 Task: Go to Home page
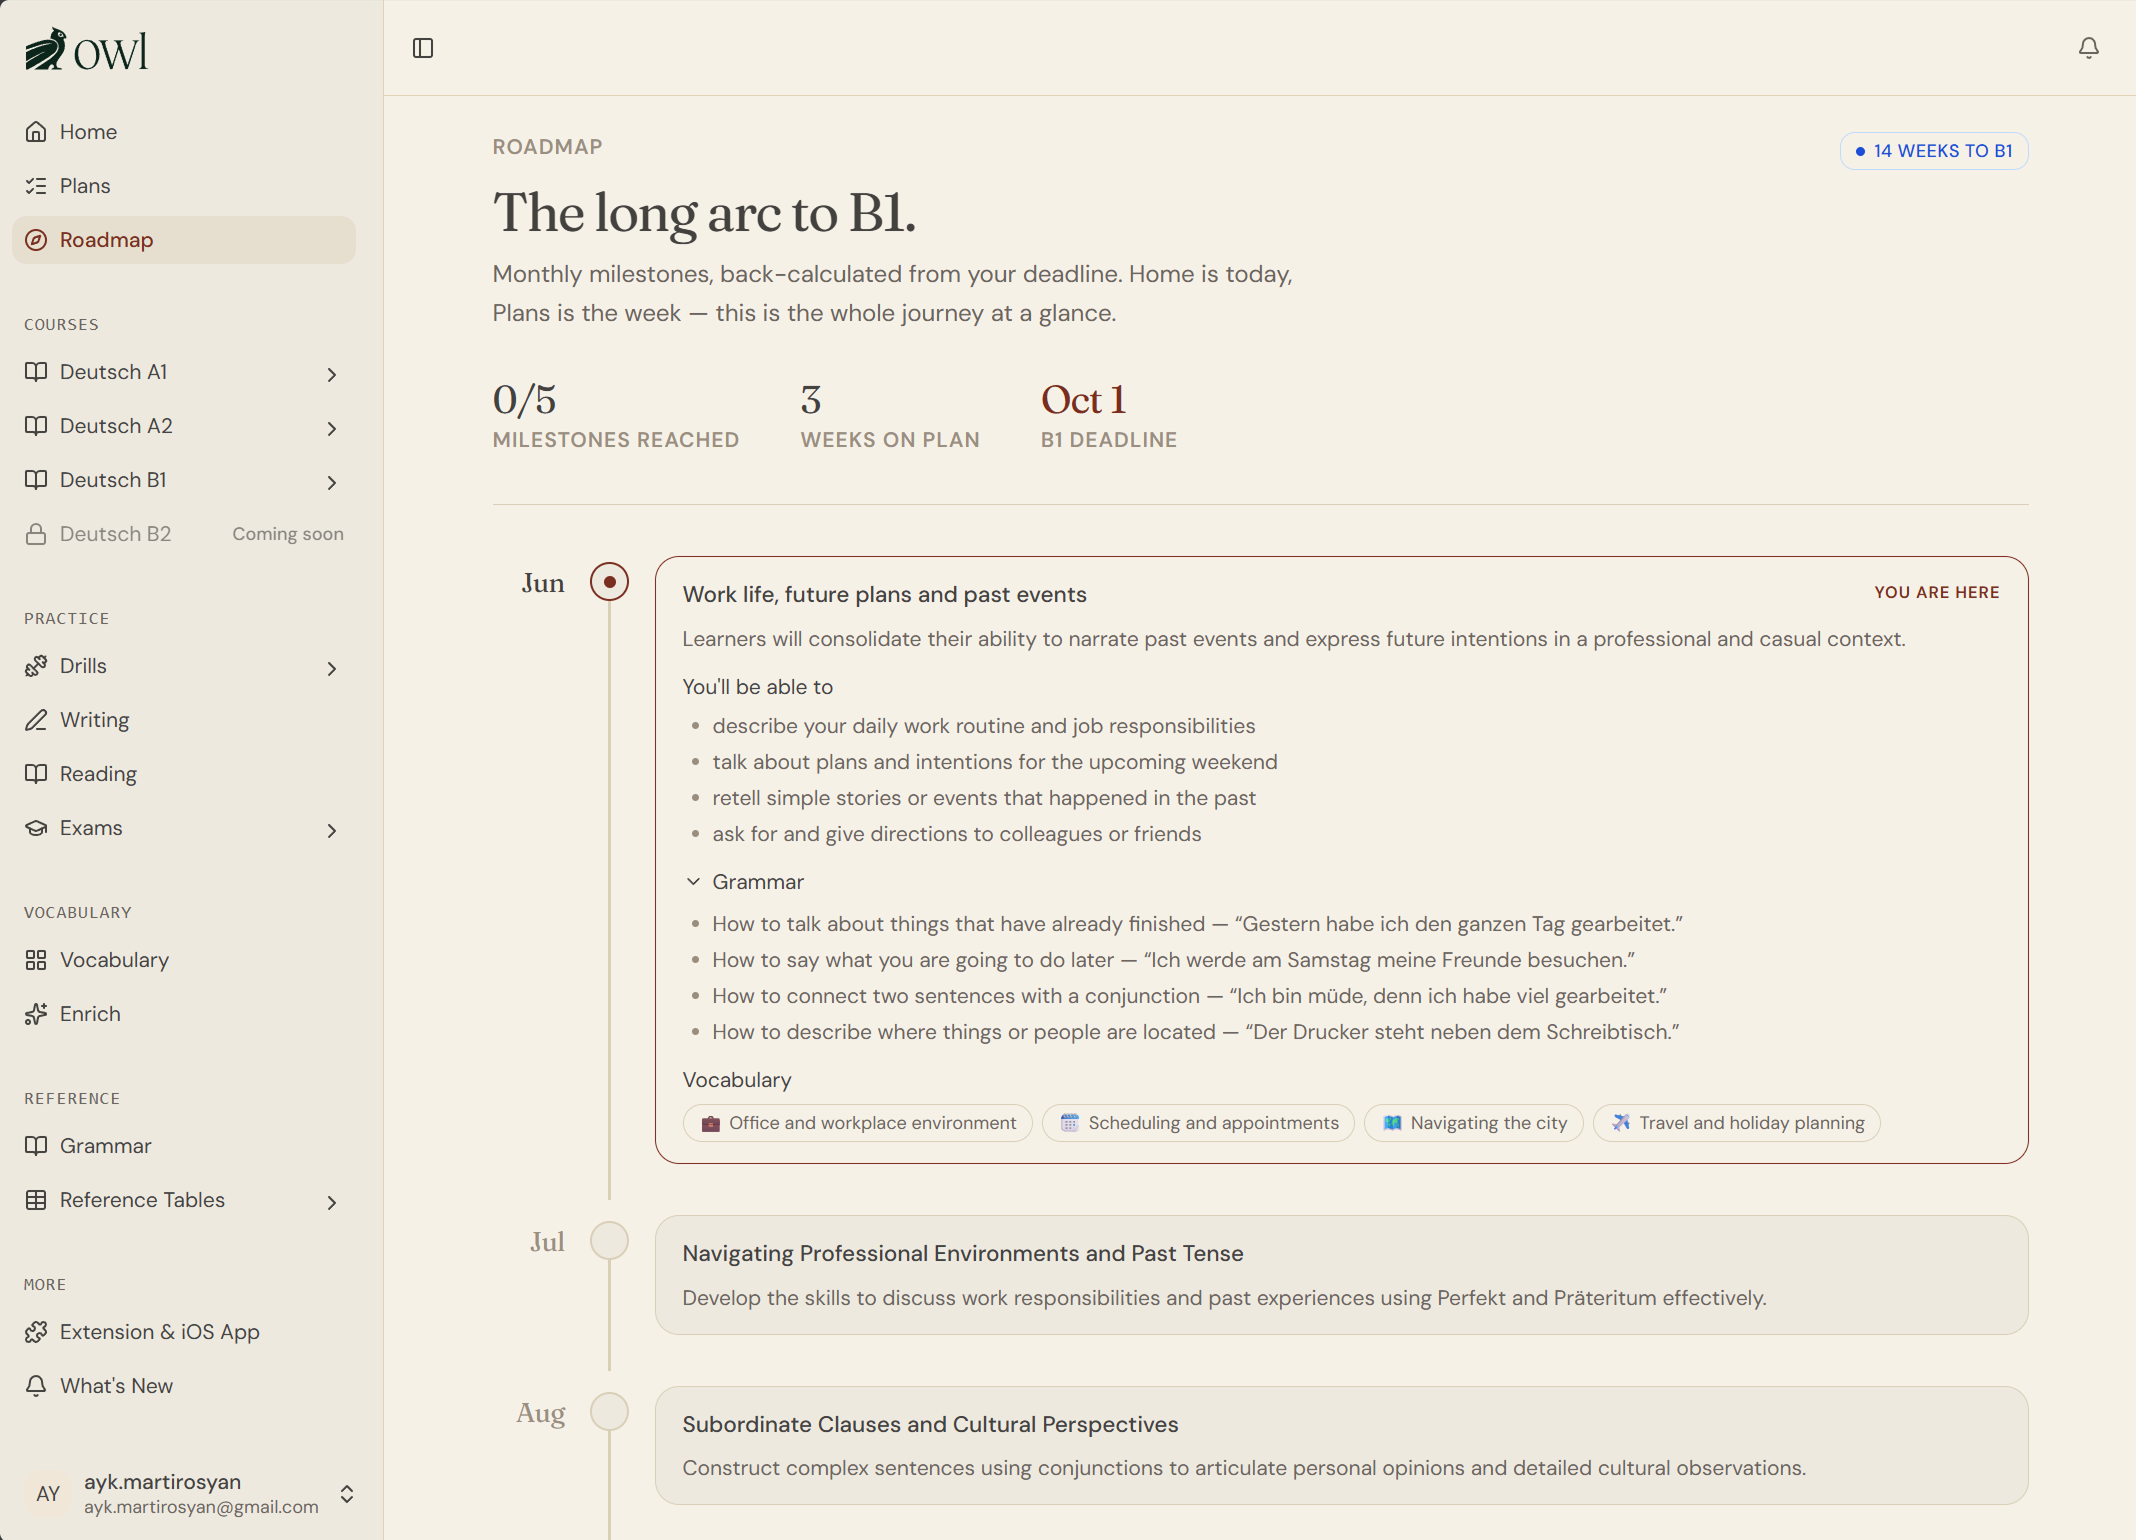(184, 132)
